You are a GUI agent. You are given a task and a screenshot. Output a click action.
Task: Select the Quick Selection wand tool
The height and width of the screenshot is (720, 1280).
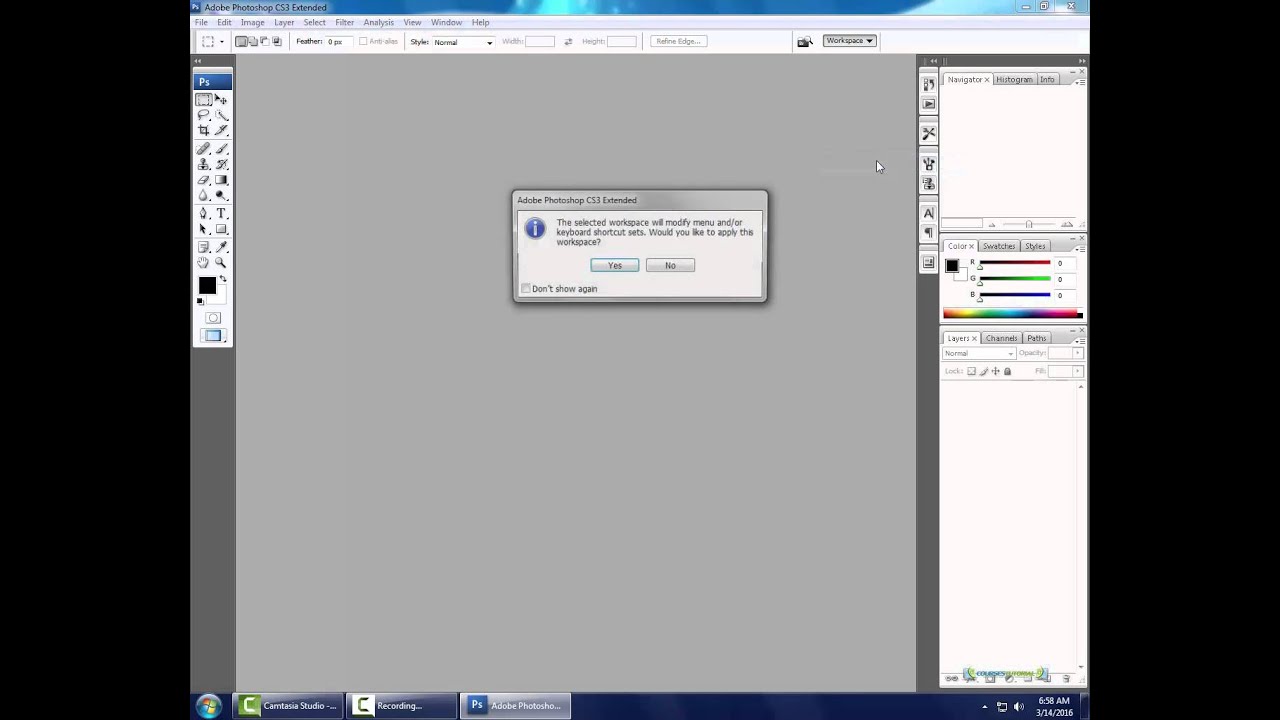pos(221,115)
